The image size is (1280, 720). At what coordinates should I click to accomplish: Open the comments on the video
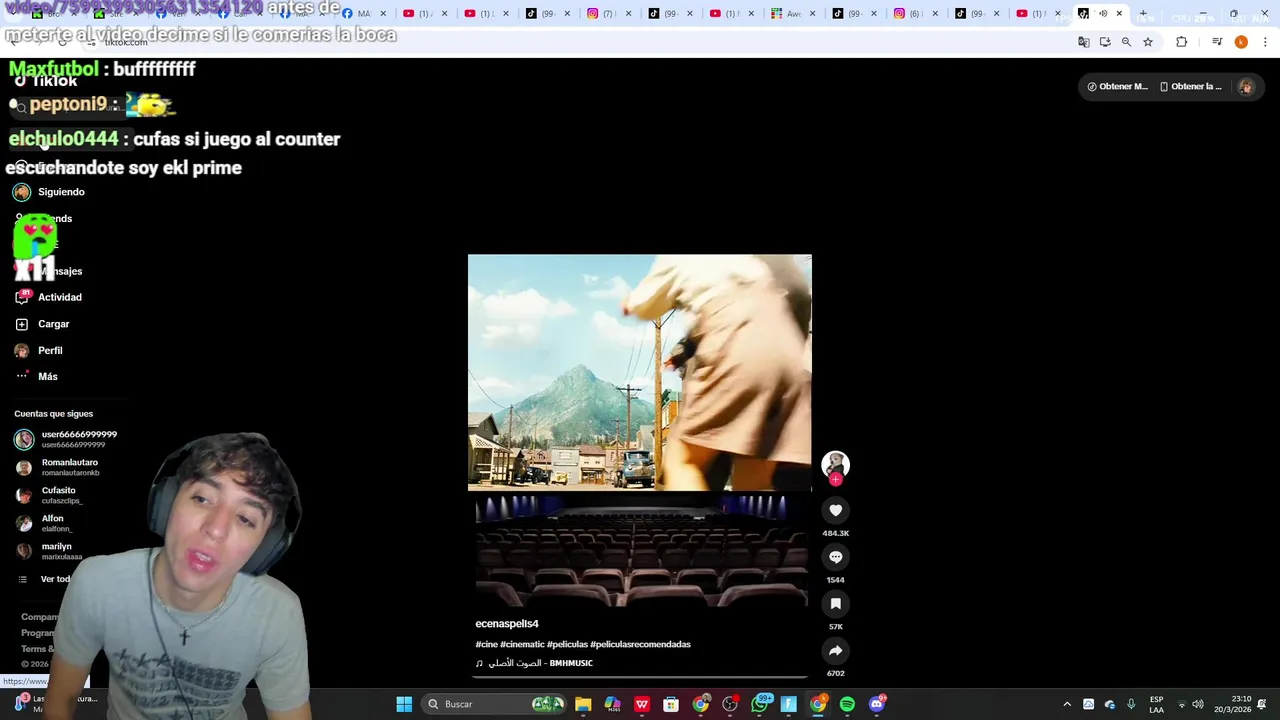click(835, 557)
